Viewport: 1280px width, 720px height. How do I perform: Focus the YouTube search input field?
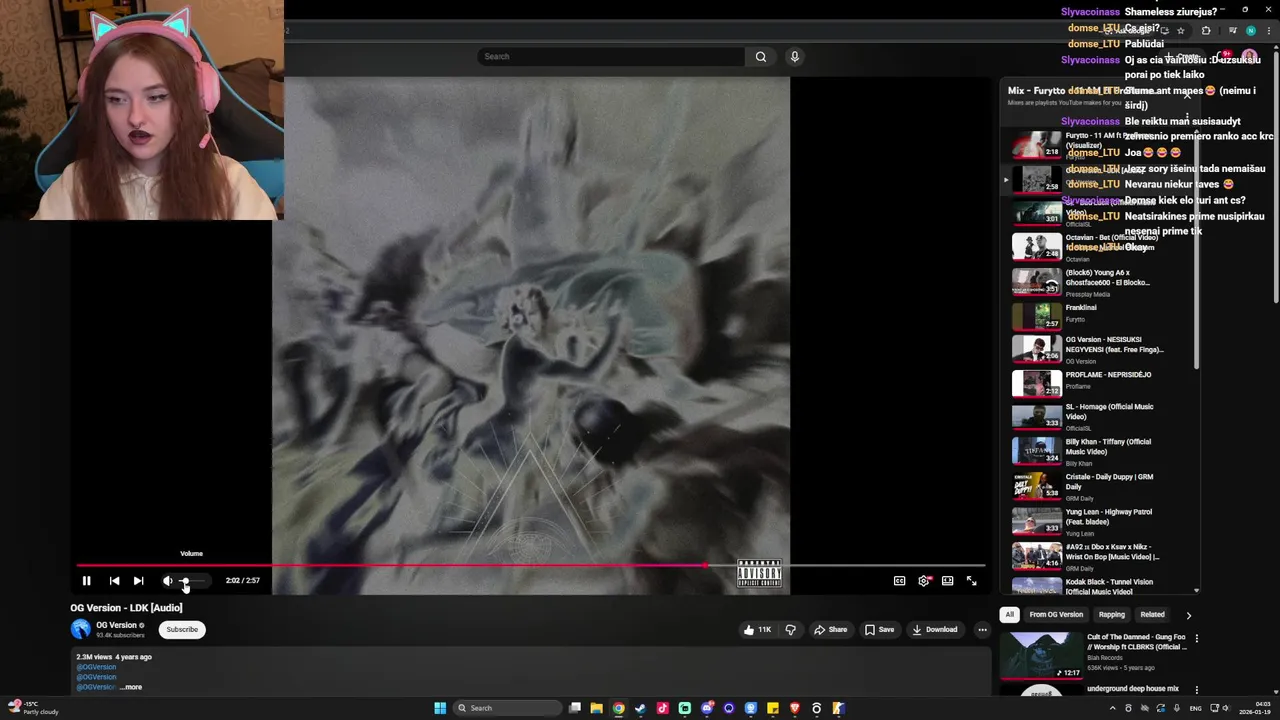coord(611,57)
